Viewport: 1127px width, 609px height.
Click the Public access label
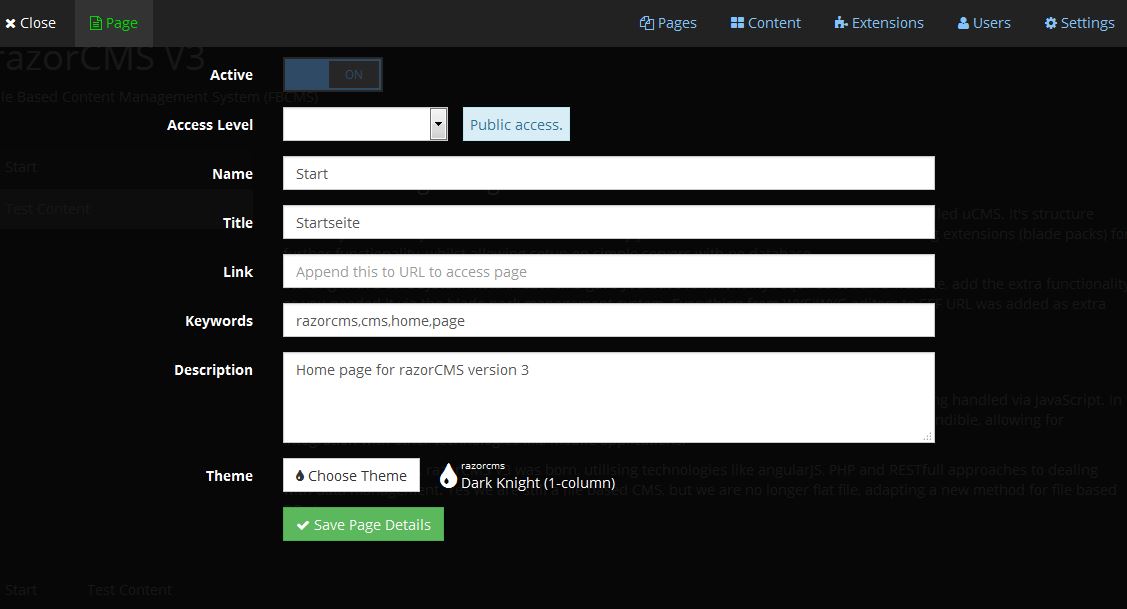[516, 124]
